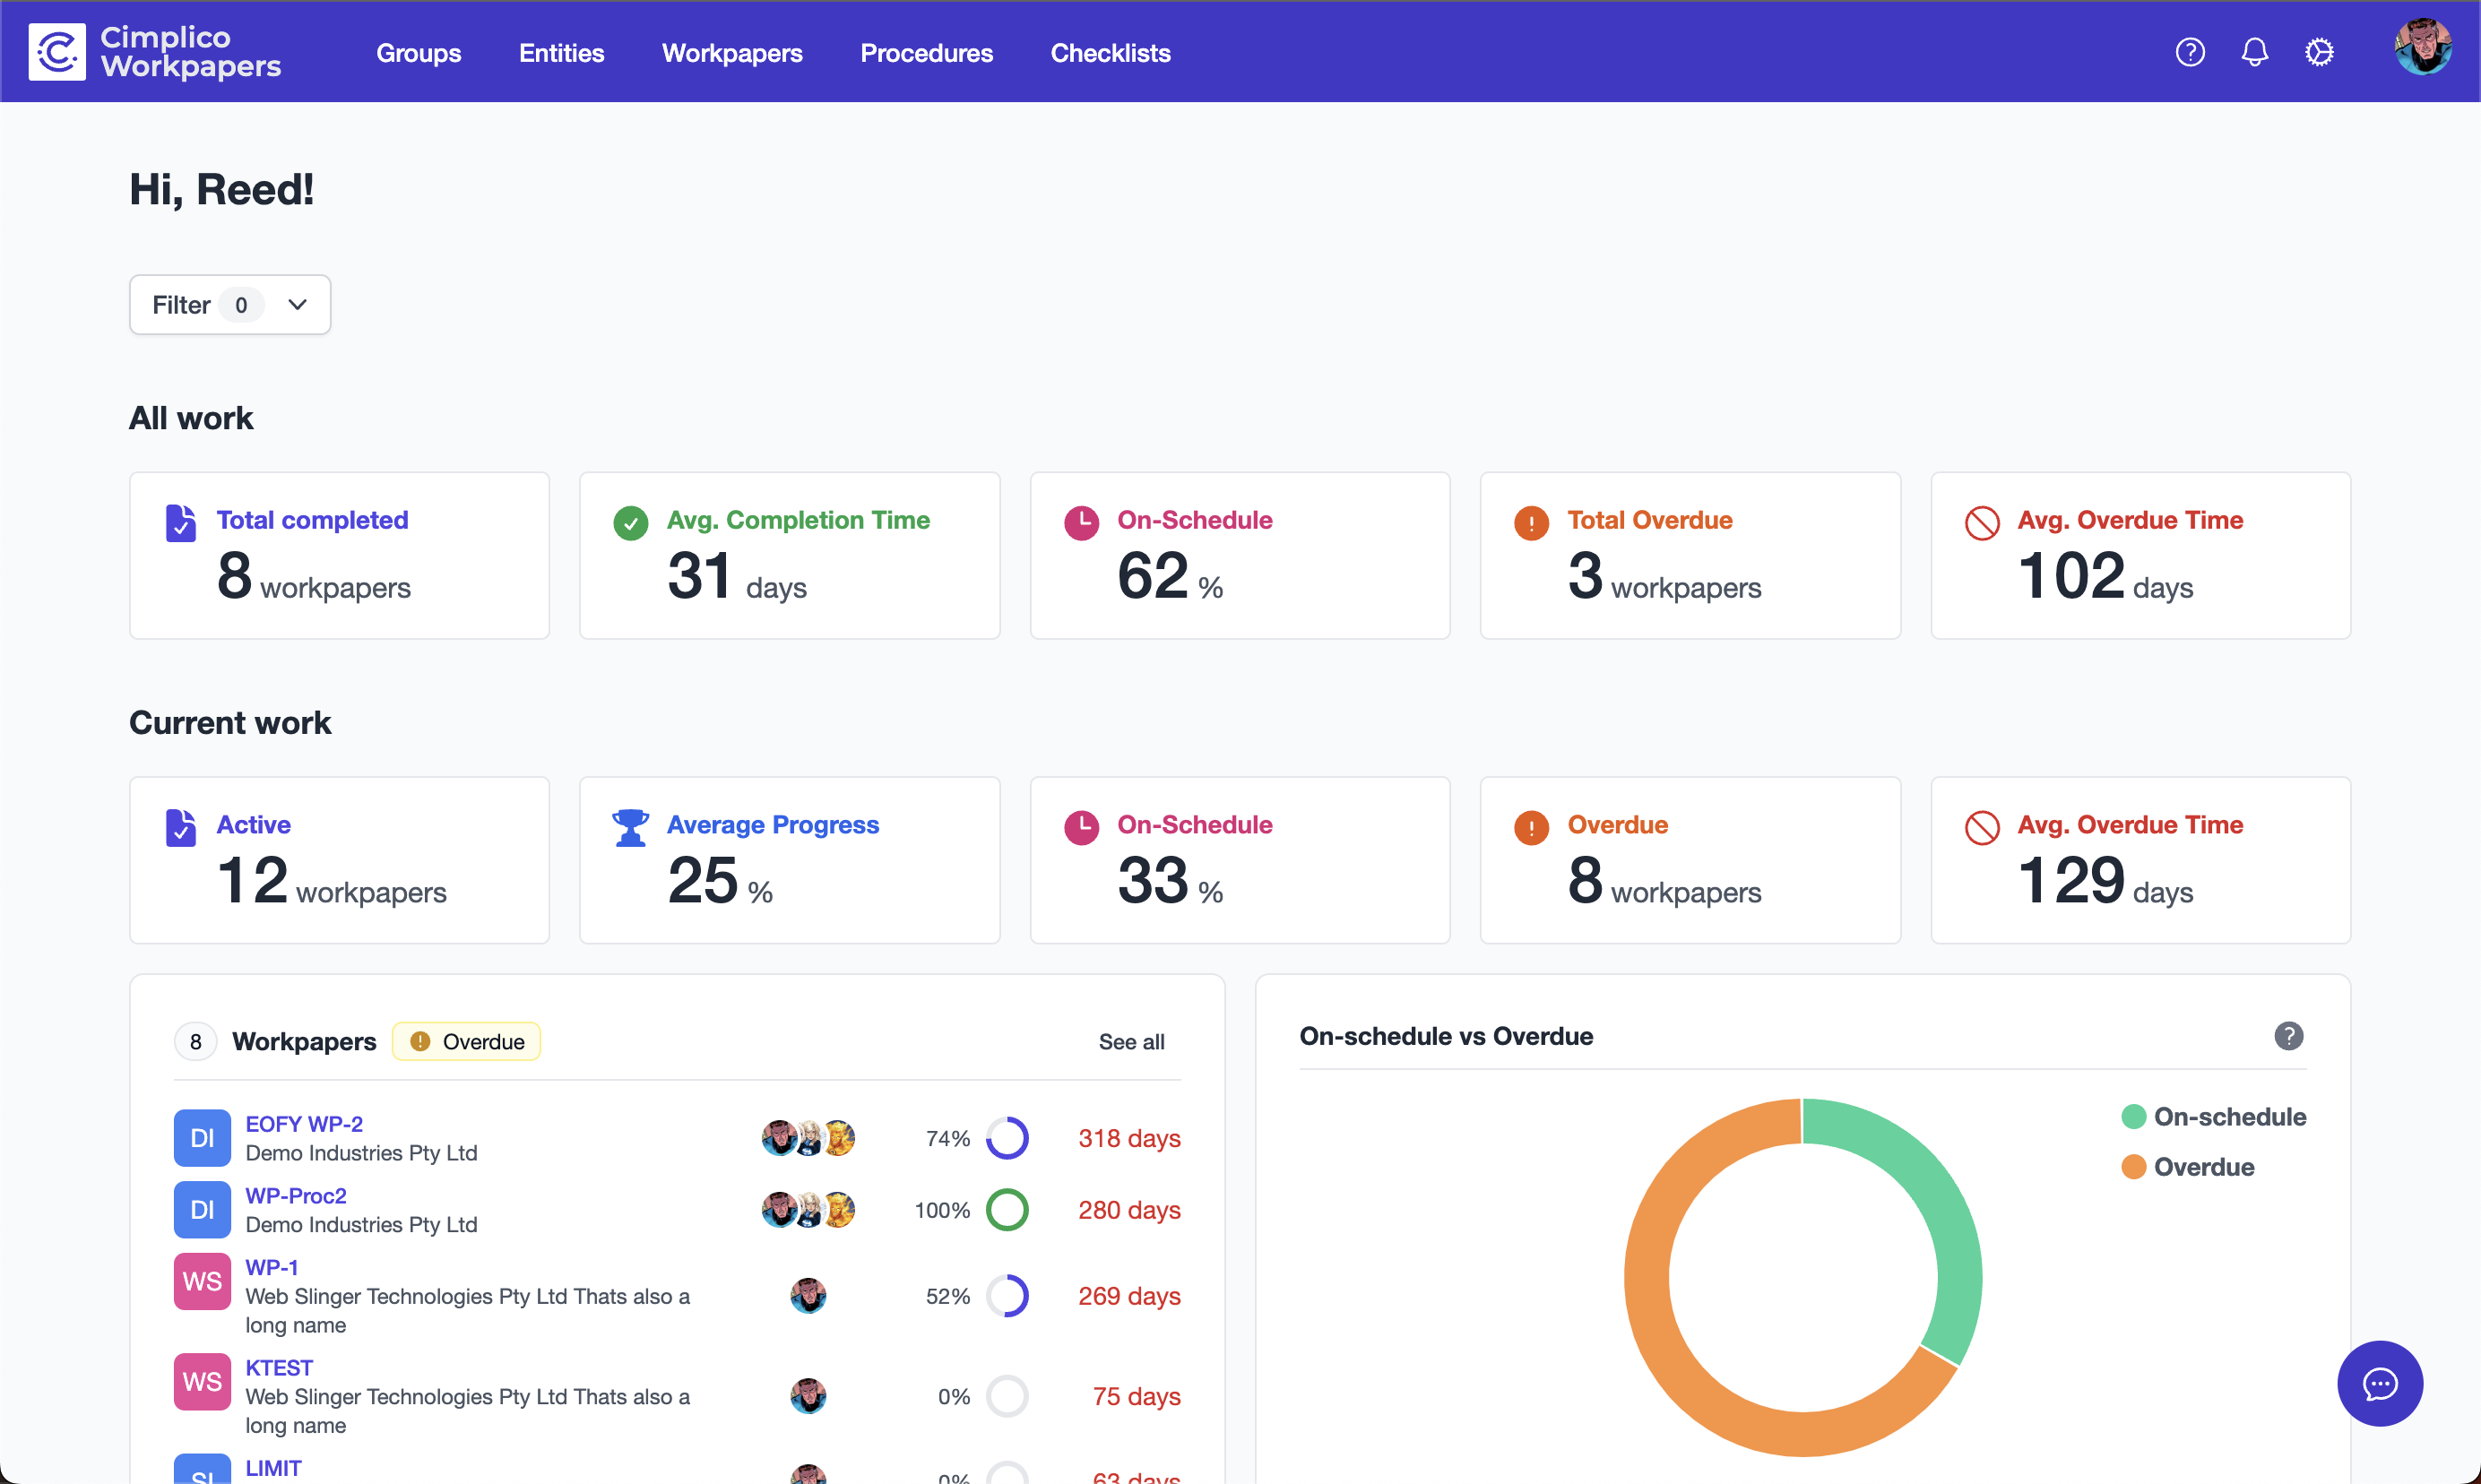
Task: Click the Active workpapers document icon
Action: [181, 828]
